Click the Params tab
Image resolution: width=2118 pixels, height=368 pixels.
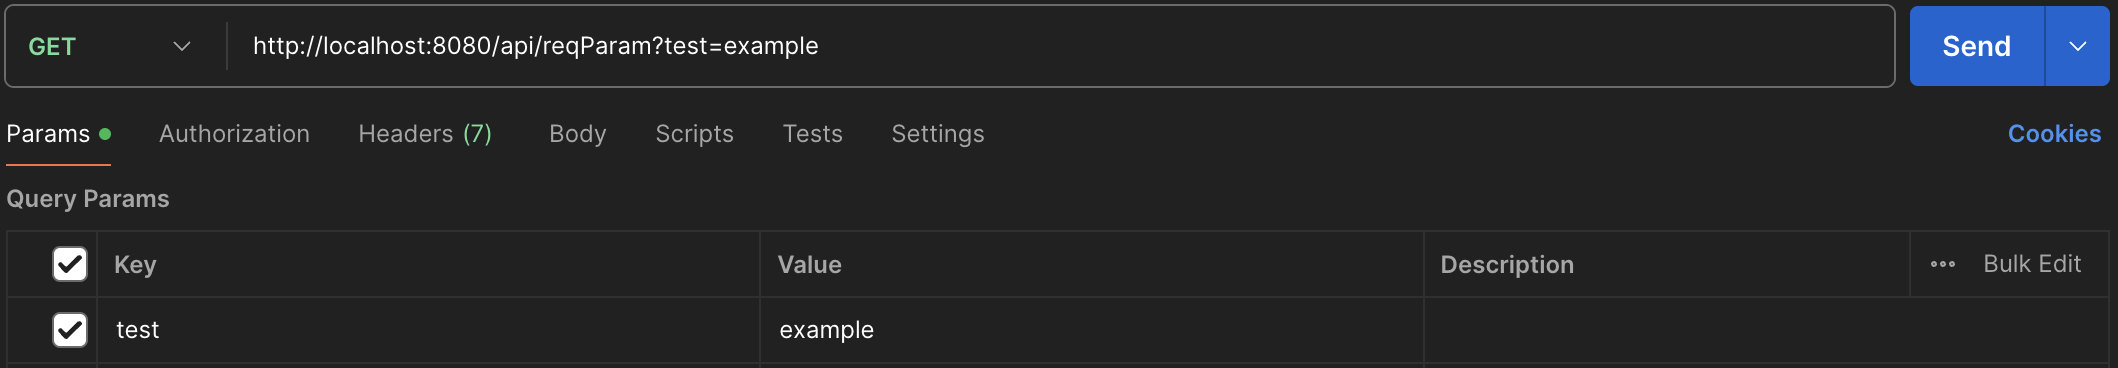pos(48,134)
